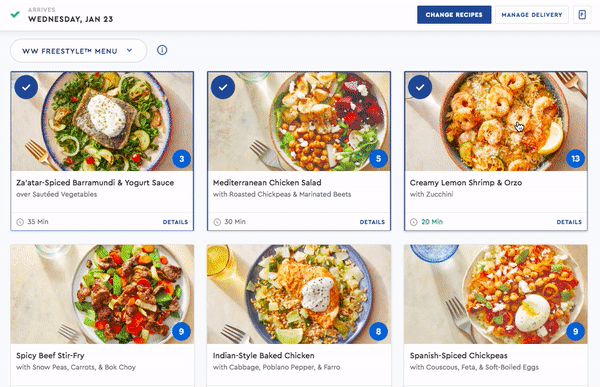Open the menu info icon
The image size is (600, 387).
coord(162,50)
